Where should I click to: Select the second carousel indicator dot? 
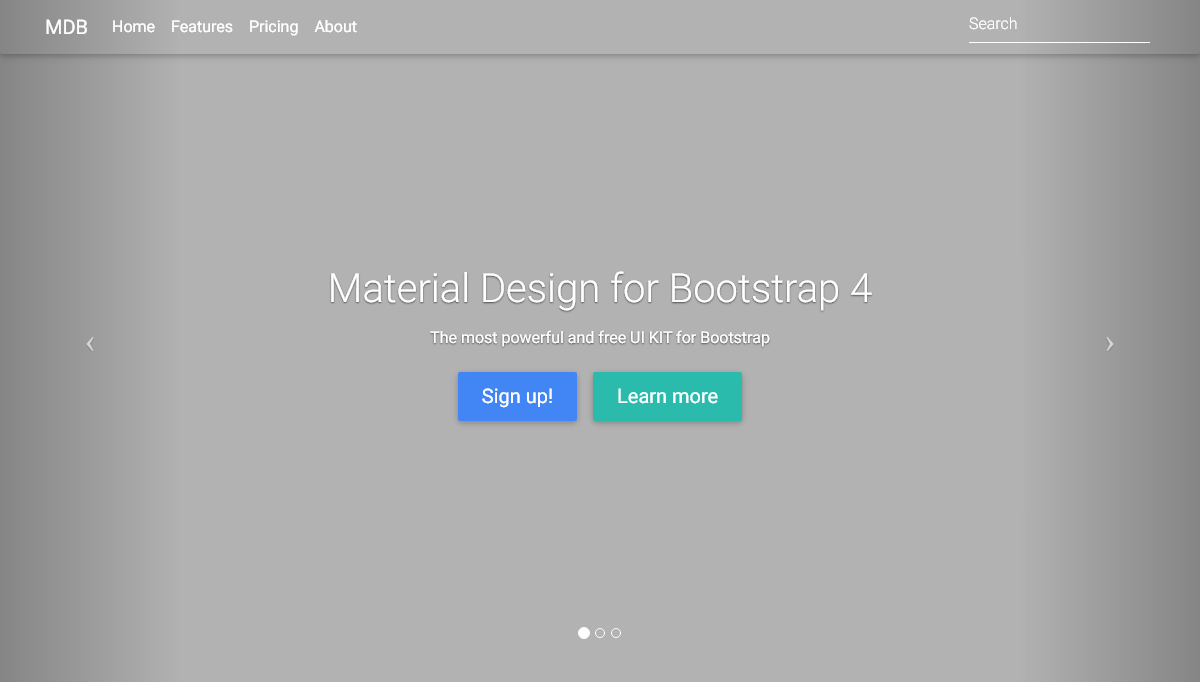pyautogui.click(x=600, y=633)
